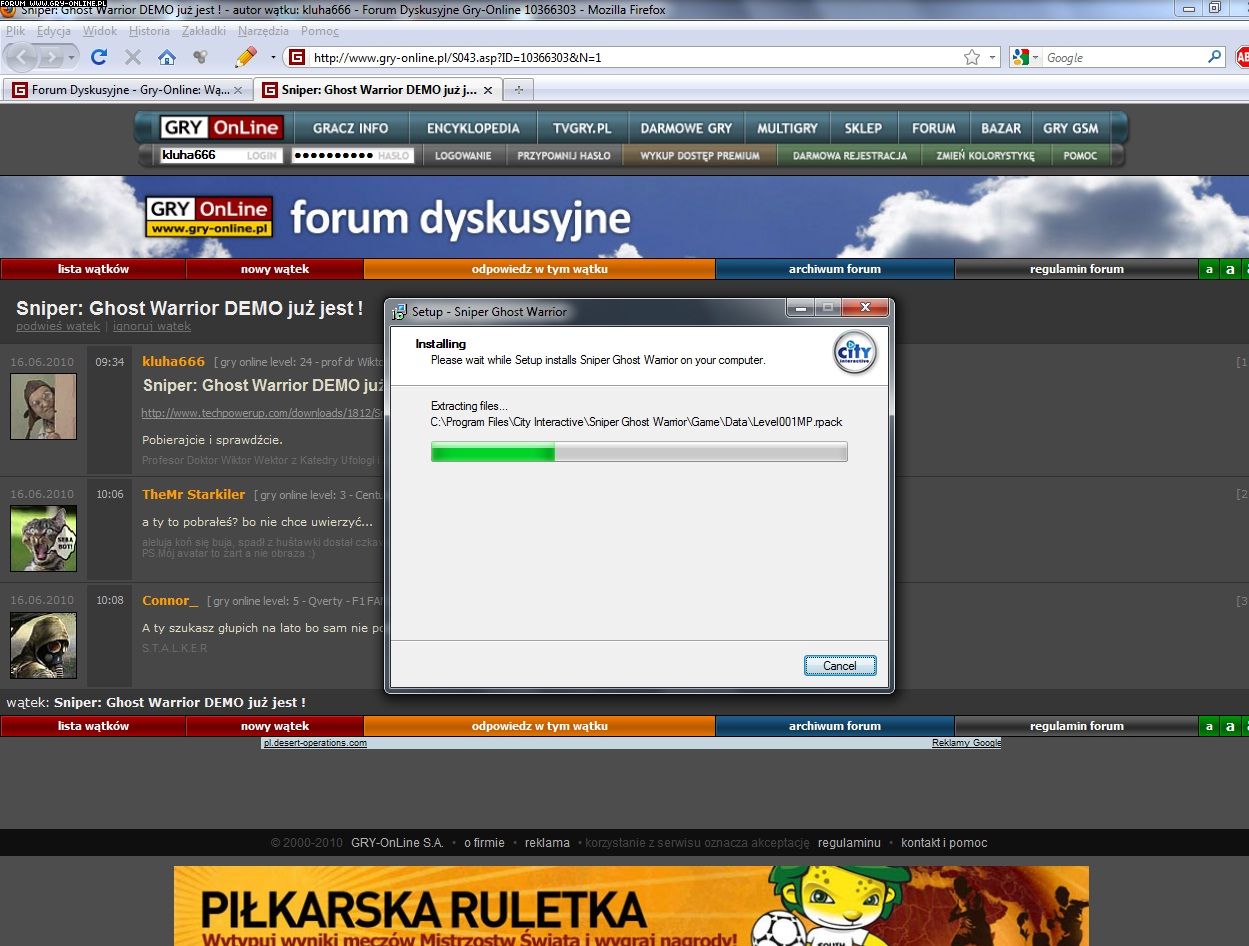Click the GRY OnLine logo in navigation bar
Screen dimensions: 1249x946
pos(221,128)
